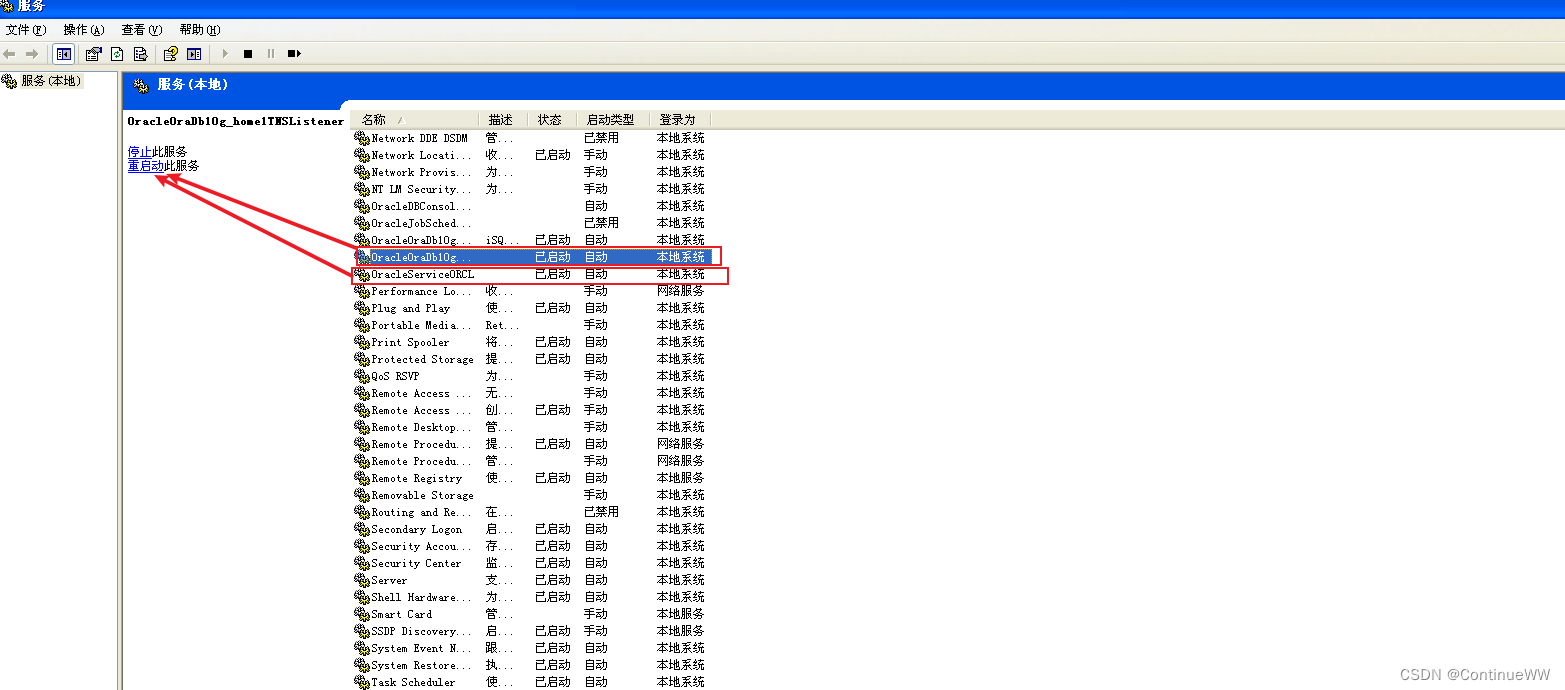
Task: Click the Show/Hide Action Pane icon
Action: (194, 54)
